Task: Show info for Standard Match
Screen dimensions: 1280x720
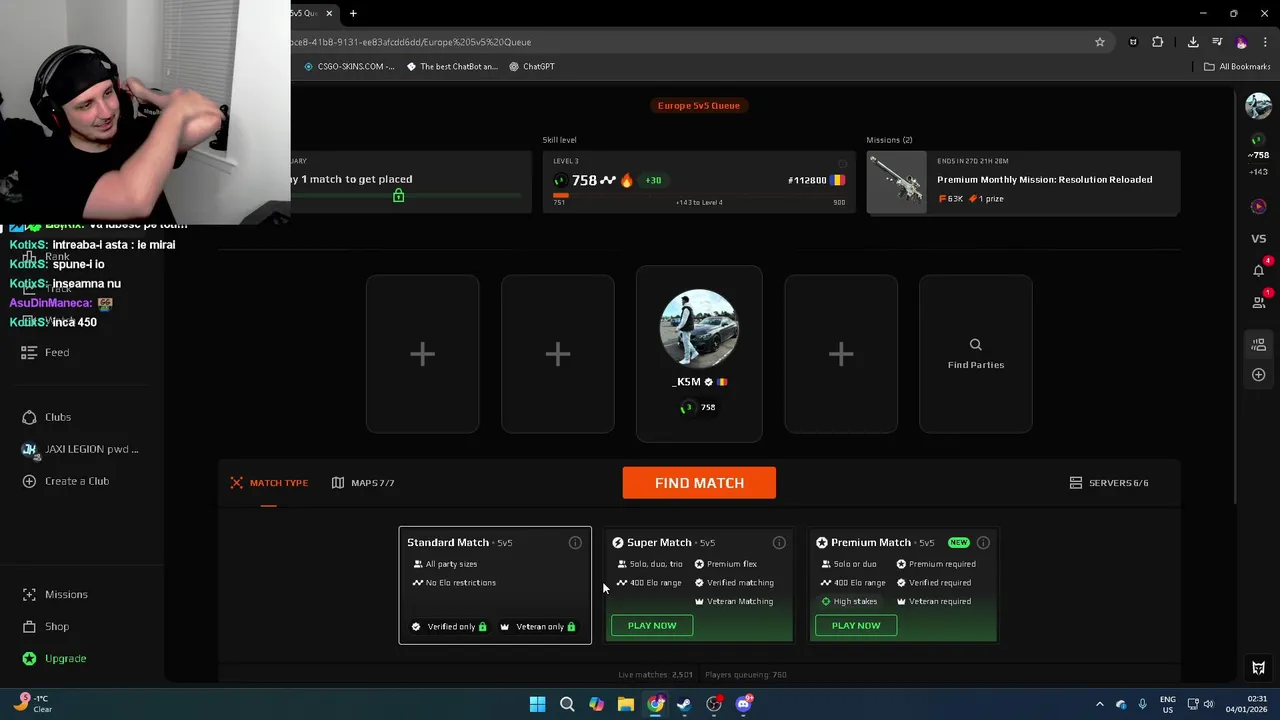Action: coord(575,542)
